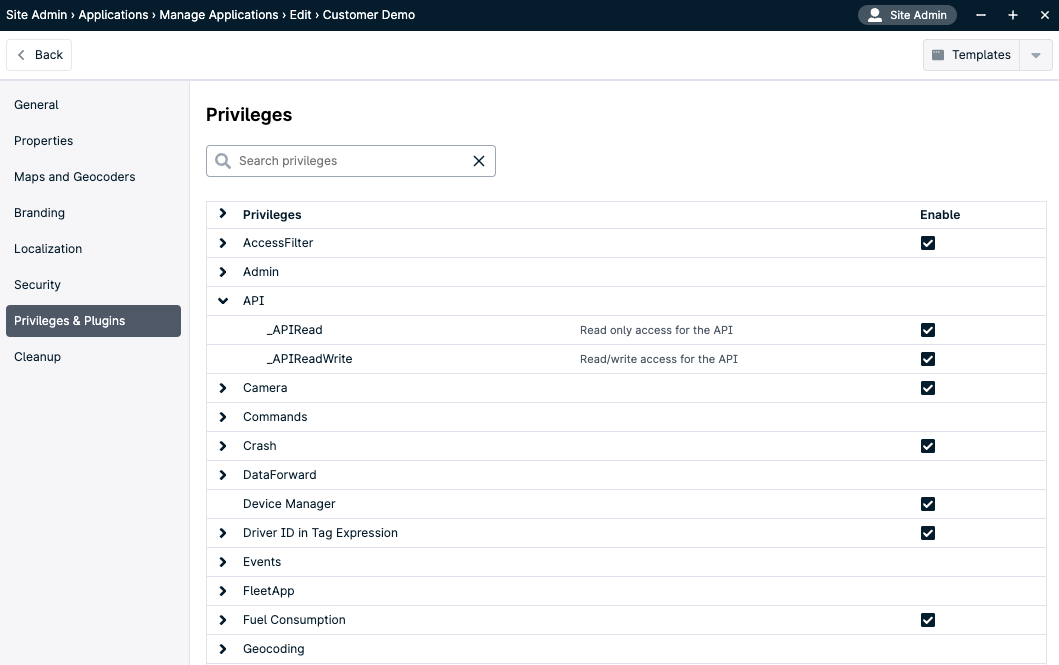Screen dimensions: 1059x665
Task: Expand the top Privileges header chevron
Action: pyautogui.click(x=223, y=214)
